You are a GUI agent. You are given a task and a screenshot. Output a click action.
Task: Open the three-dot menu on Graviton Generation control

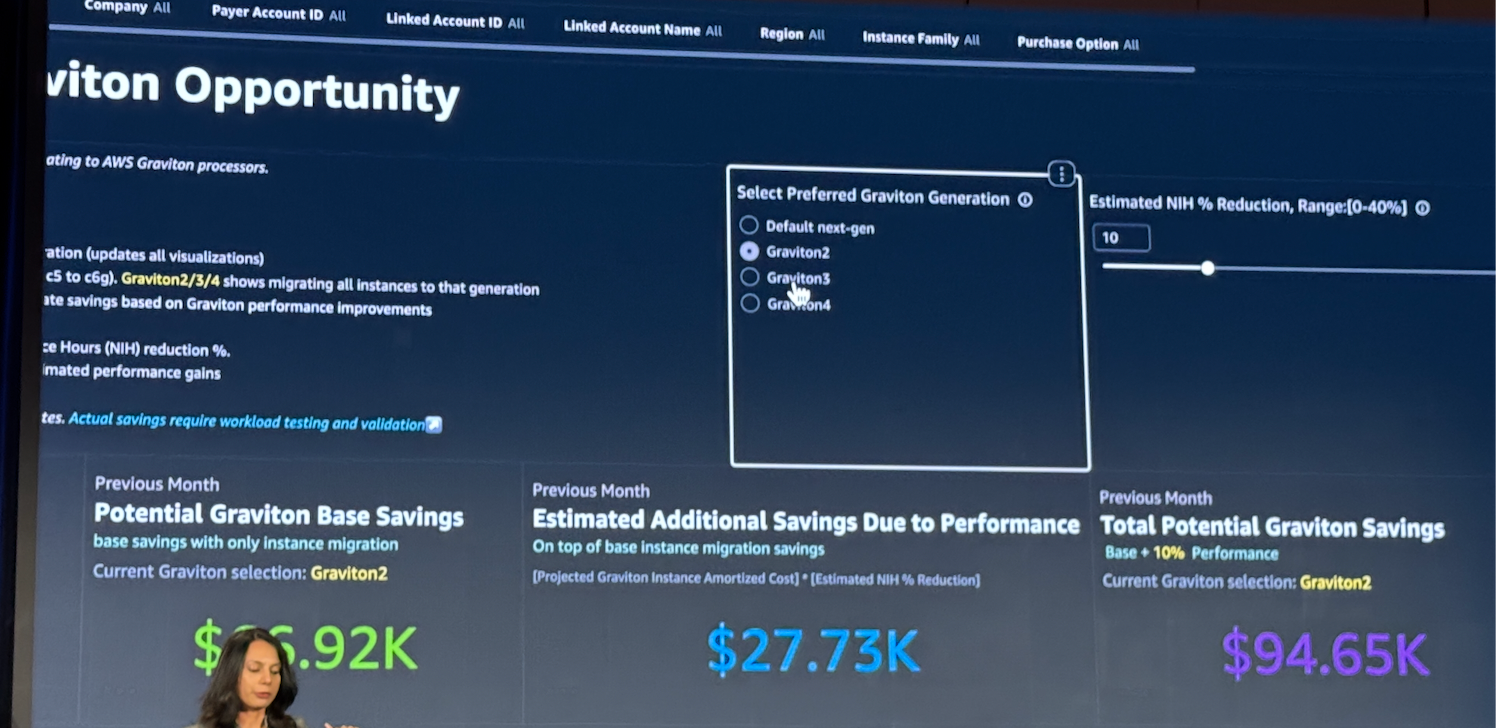1061,174
